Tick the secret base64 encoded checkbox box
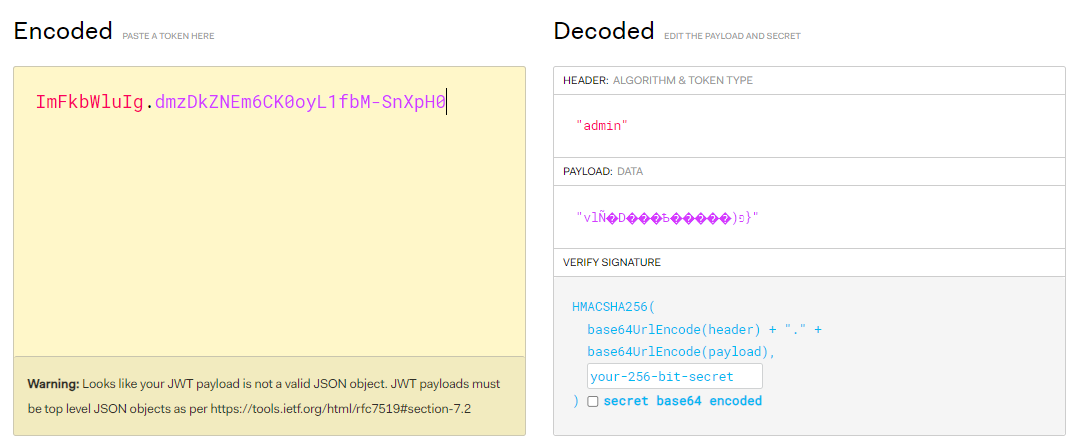1066x440 pixels. click(x=593, y=401)
